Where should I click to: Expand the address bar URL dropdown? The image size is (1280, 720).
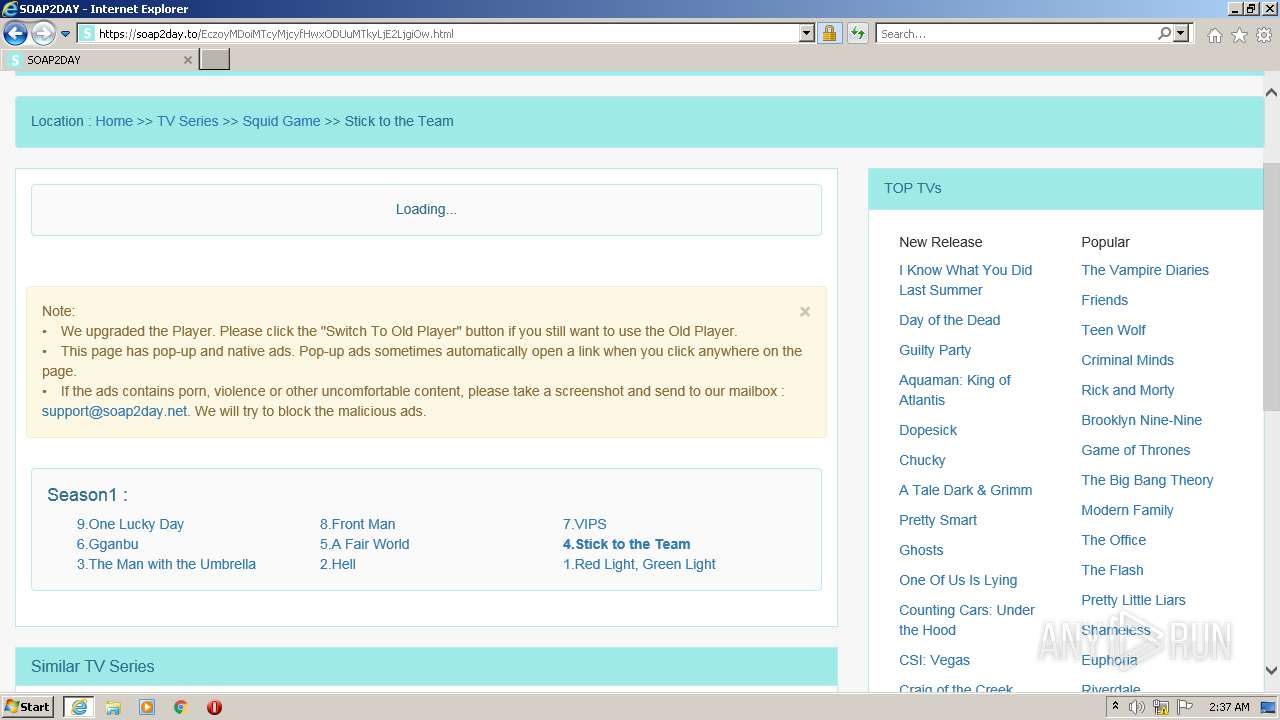coord(807,33)
